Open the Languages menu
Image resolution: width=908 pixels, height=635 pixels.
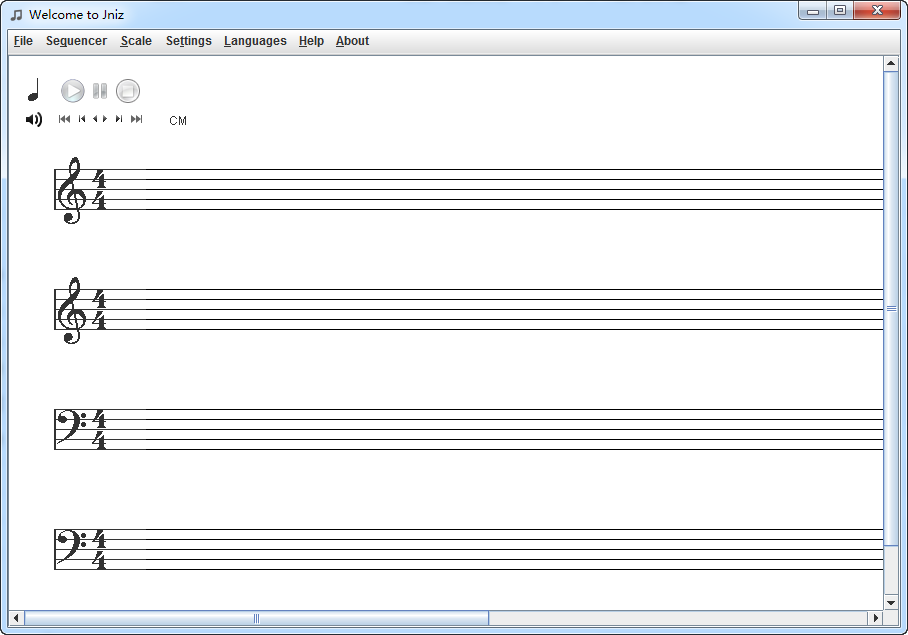click(255, 41)
